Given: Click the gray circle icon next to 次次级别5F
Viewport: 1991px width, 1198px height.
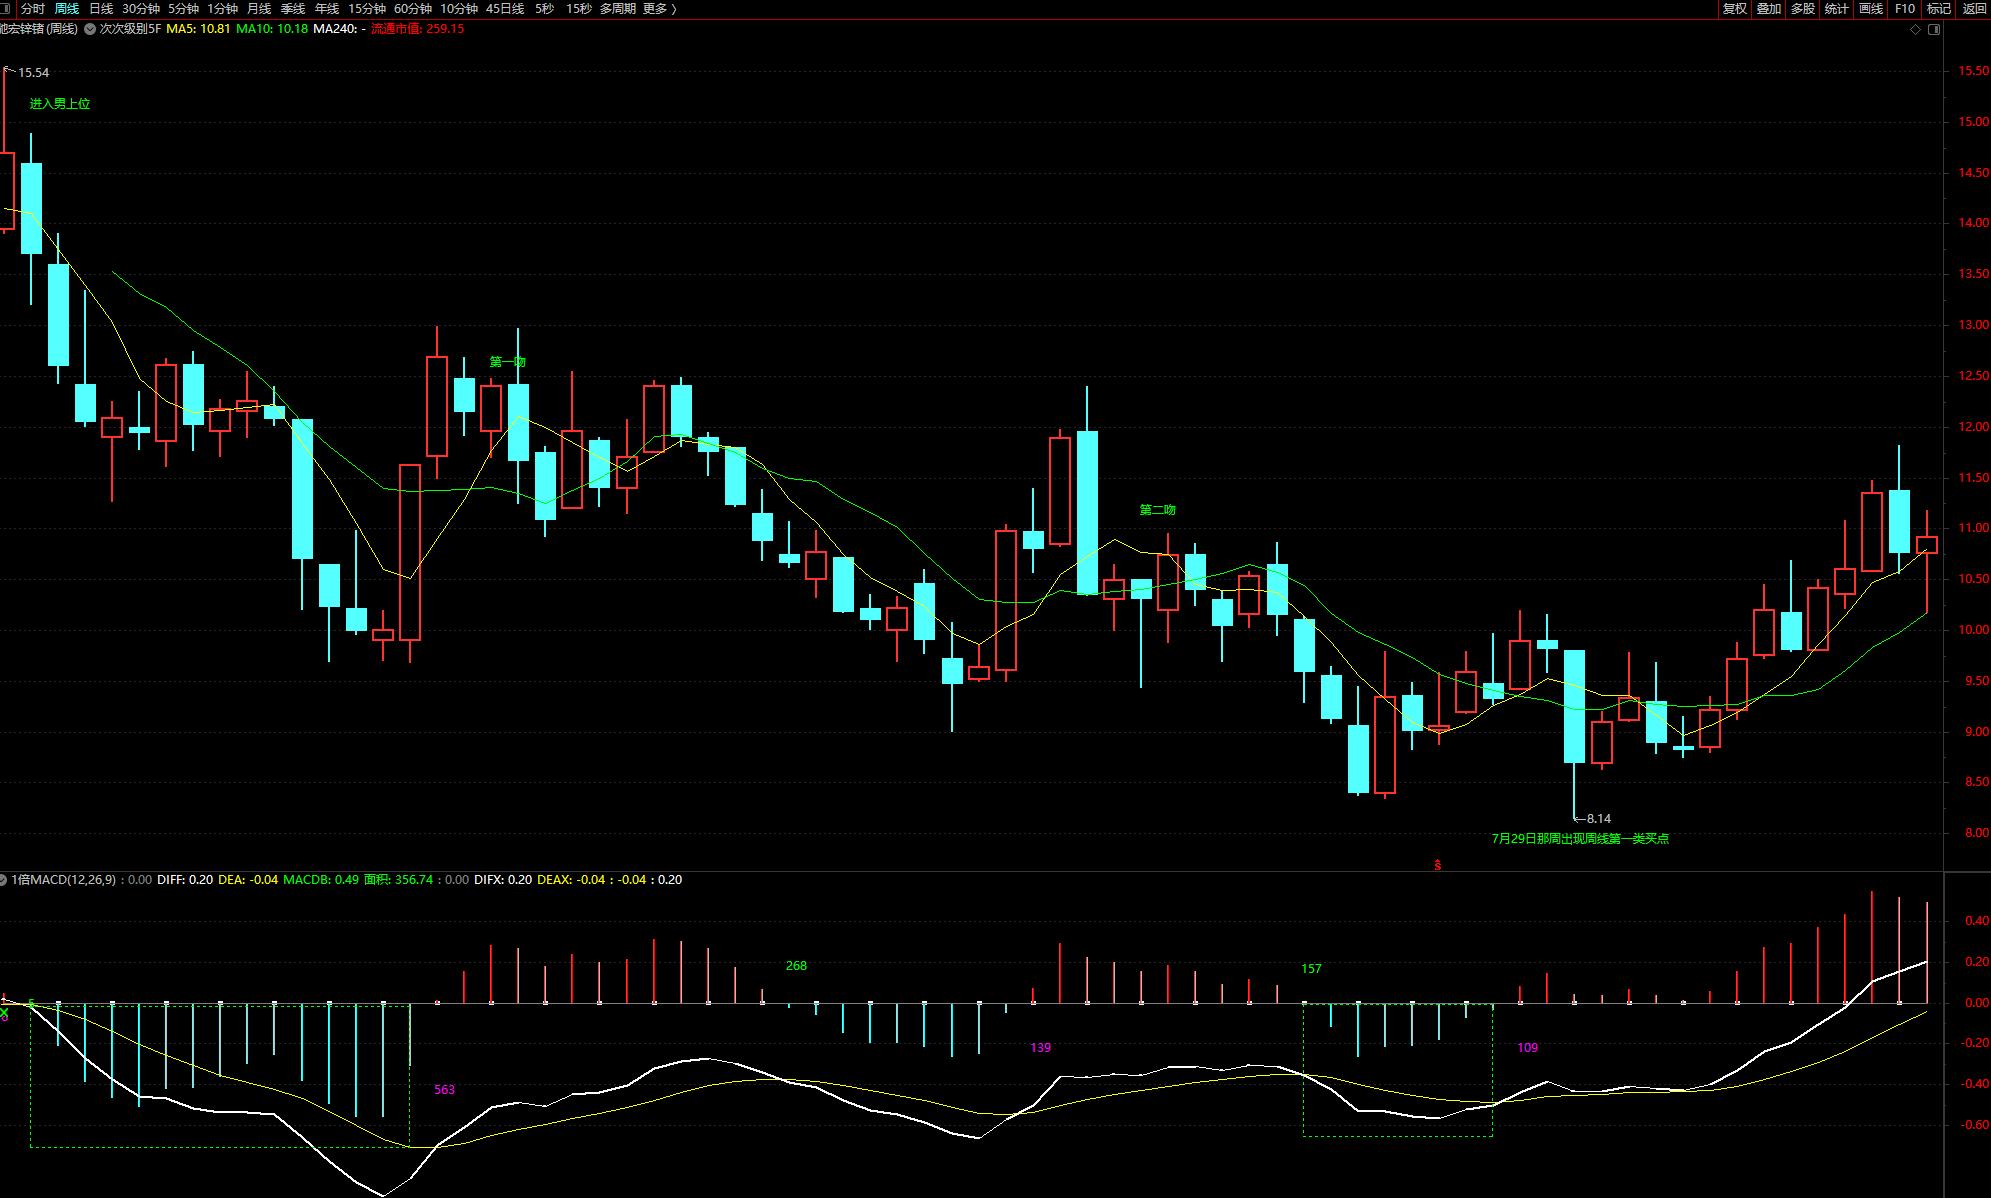Looking at the screenshot, I should (89, 29).
